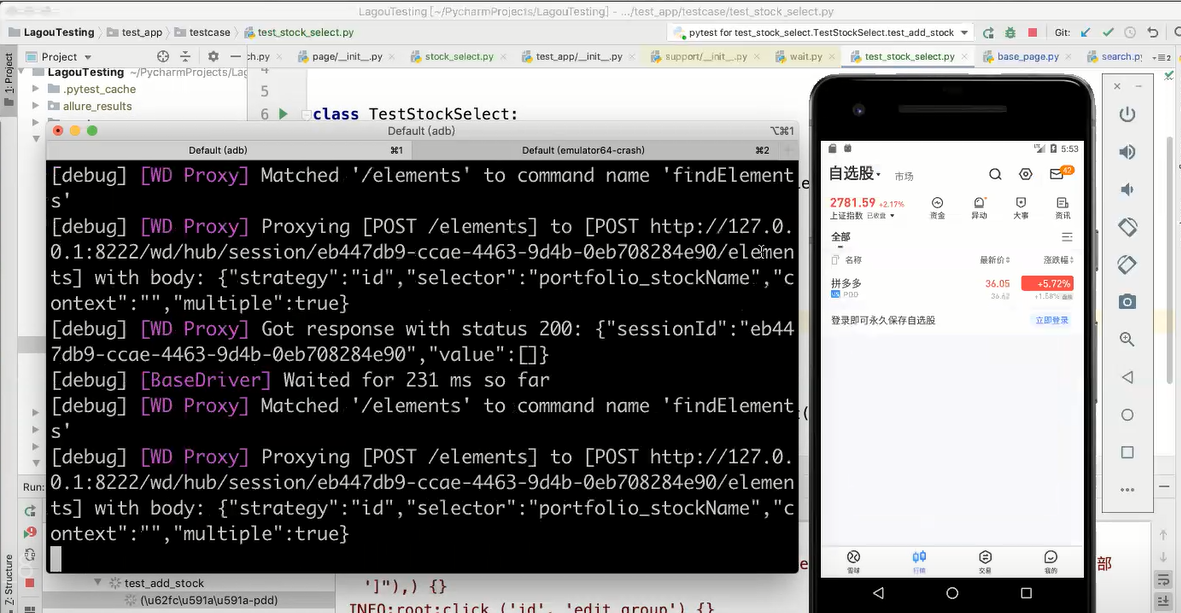Image resolution: width=1181 pixels, height=613 pixels.
Task: Take an emulator screenshot with the camera icon
Action: click(1127, 302)
